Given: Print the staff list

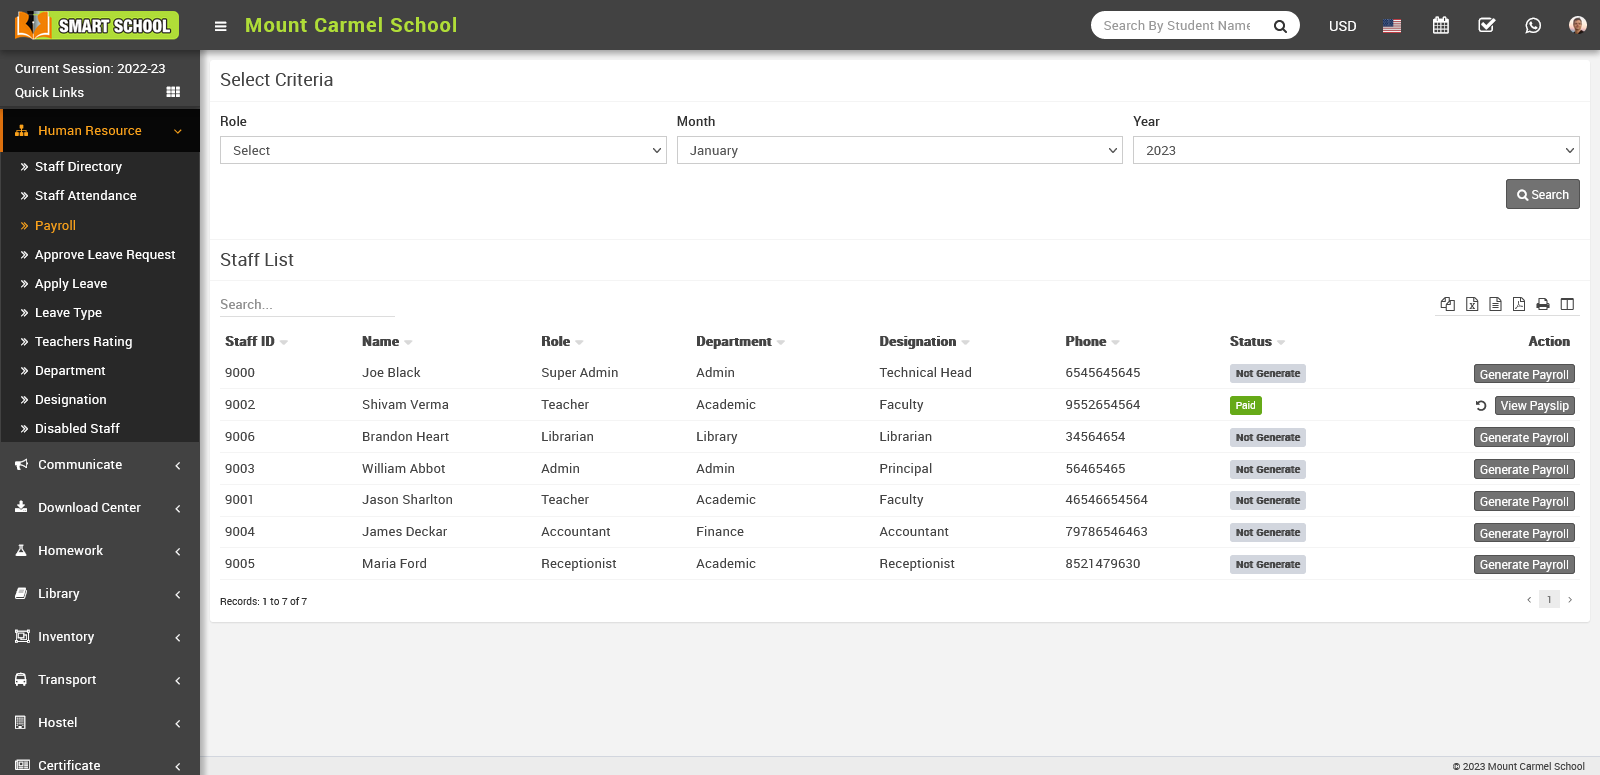Looking at the screenshot, I should pyautogui.click(x=1543, y=304).
